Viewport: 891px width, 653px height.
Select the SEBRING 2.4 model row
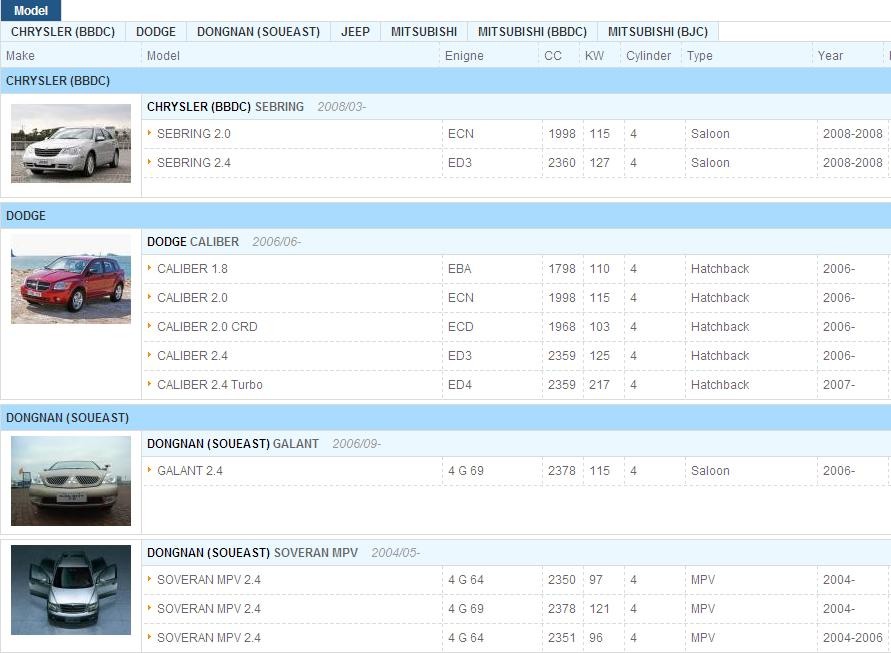pyautogui.click(x=193, y=163)
